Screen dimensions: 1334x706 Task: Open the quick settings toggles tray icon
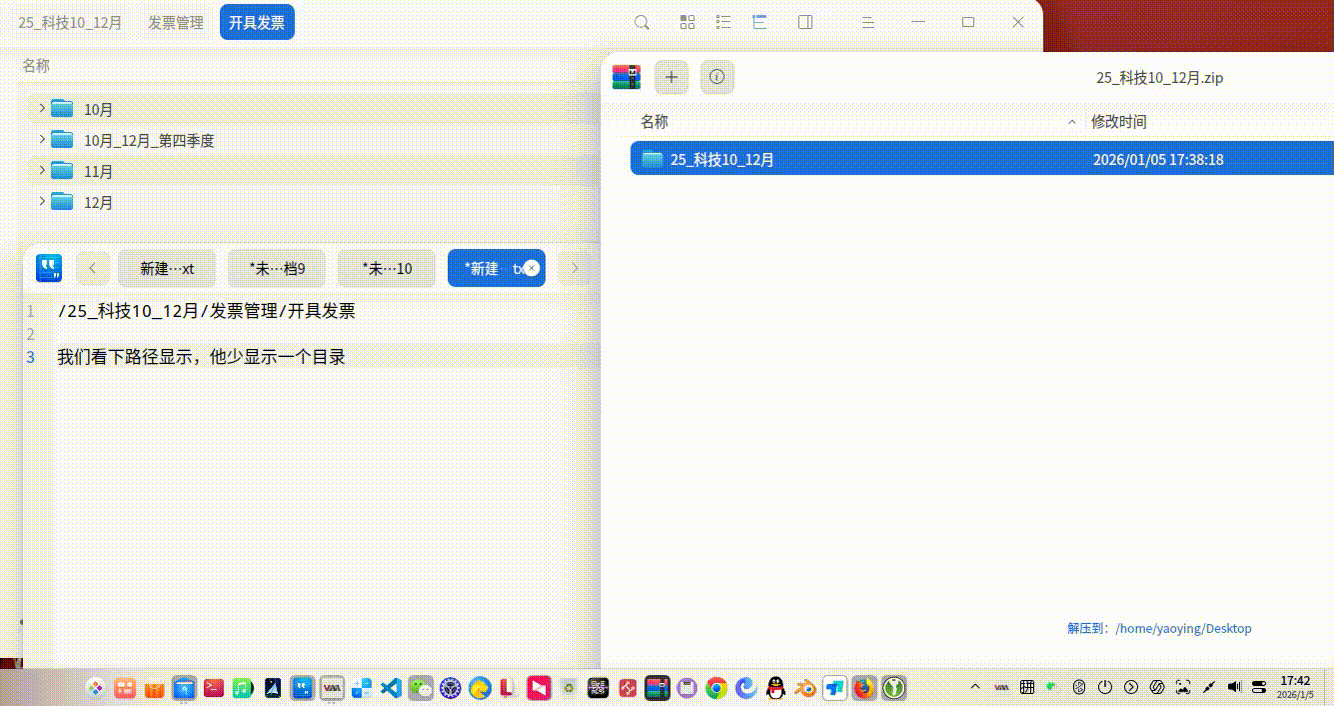(1259, 687)
